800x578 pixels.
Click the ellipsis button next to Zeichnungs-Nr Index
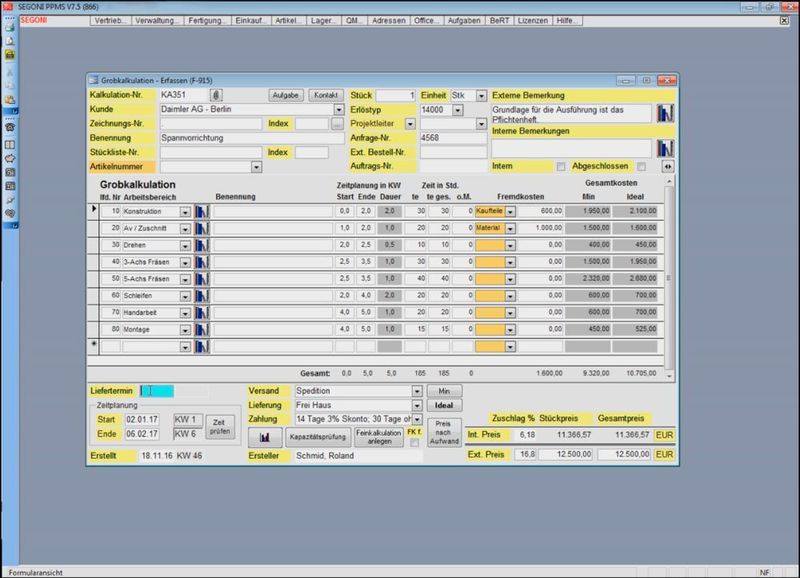[x=337, y=123]
